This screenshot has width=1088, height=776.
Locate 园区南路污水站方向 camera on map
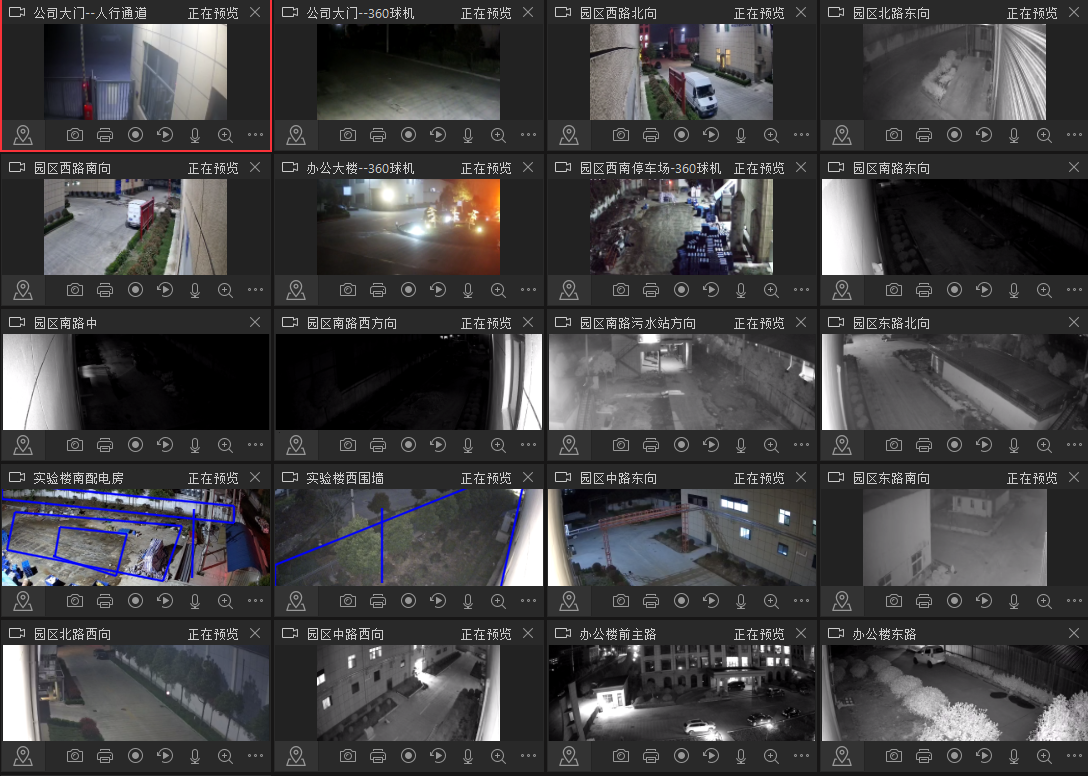click(x=569, y=445)
